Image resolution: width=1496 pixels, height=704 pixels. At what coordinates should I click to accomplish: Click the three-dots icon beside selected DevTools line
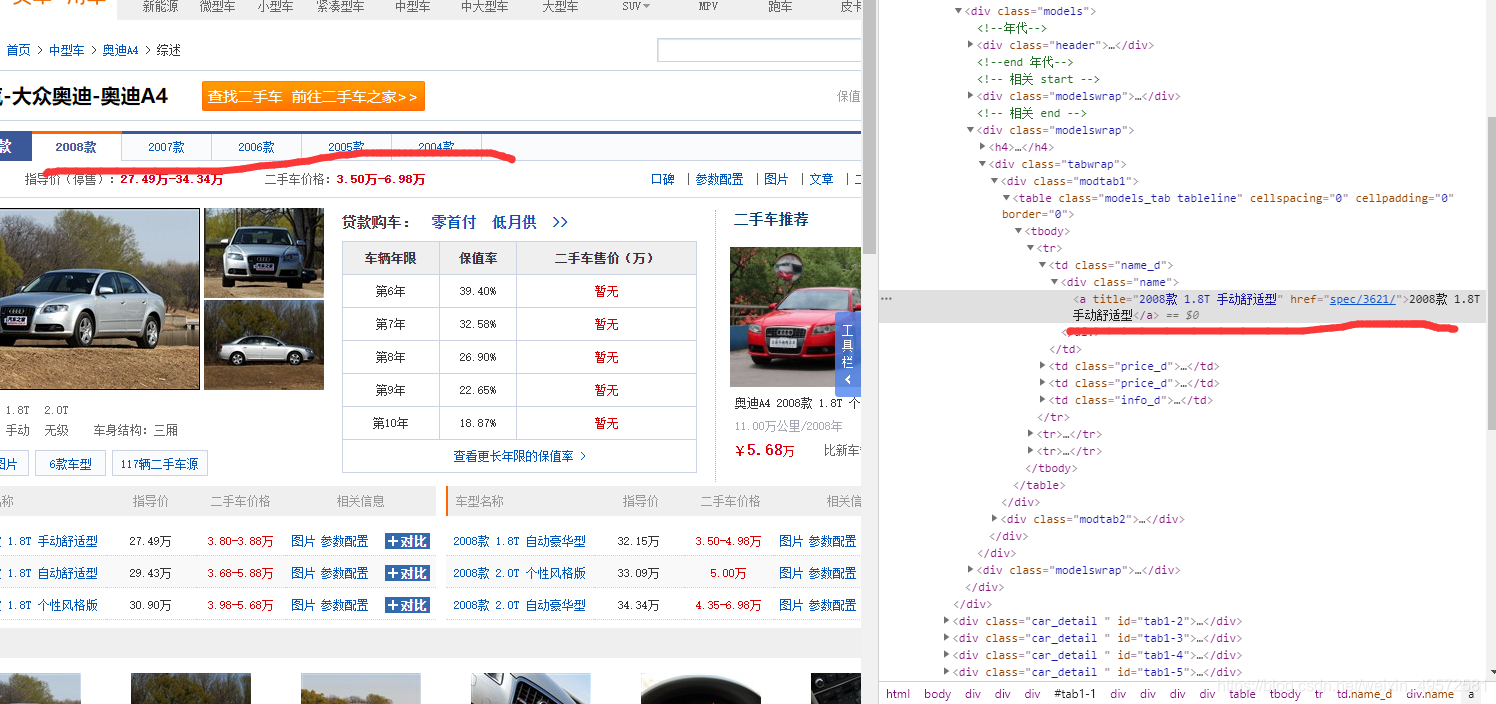pos(886,298)
